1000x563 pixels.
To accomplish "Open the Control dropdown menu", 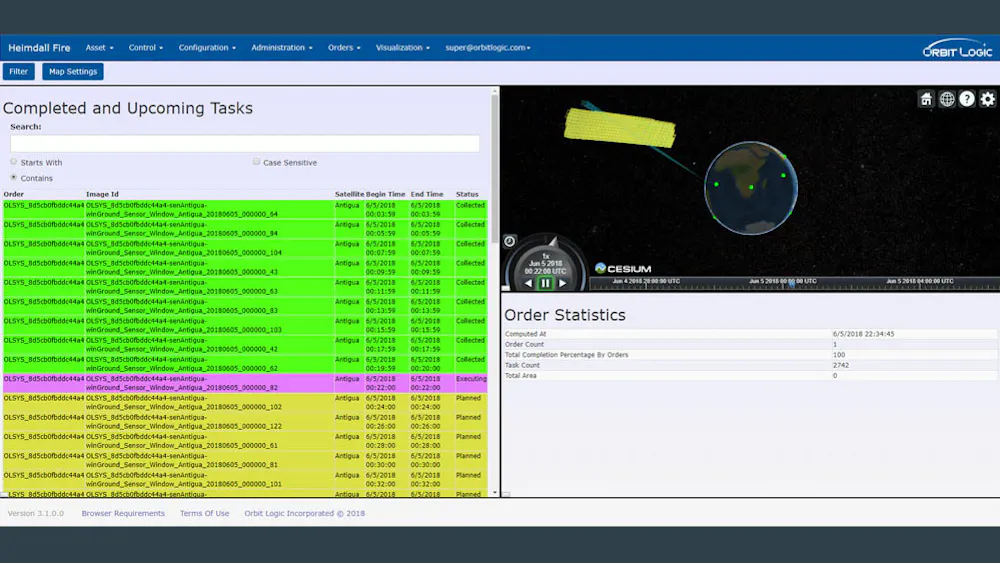I will 145,48.
